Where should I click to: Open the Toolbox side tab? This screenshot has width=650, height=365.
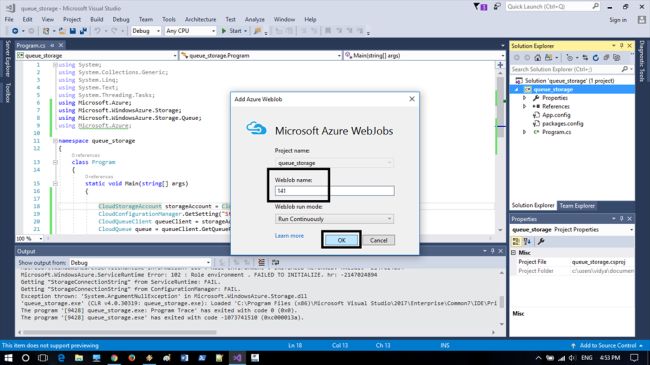pos(7,92)
